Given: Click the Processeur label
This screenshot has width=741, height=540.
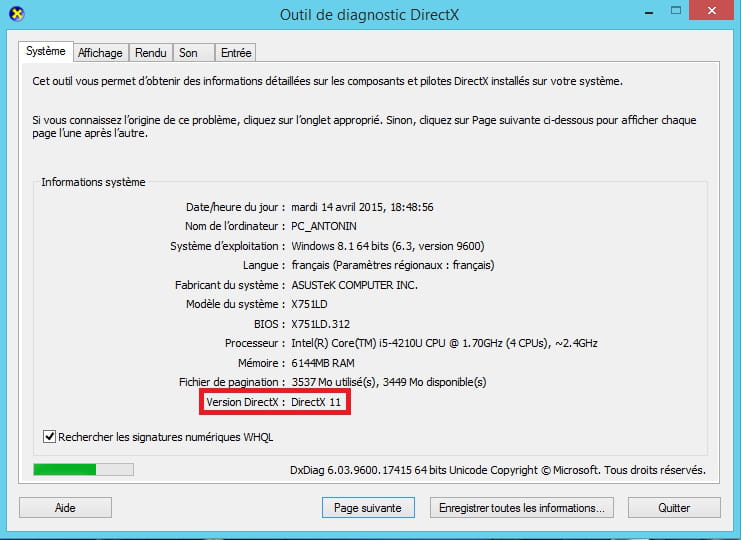Looking at the screenshot, I should 255,343.
